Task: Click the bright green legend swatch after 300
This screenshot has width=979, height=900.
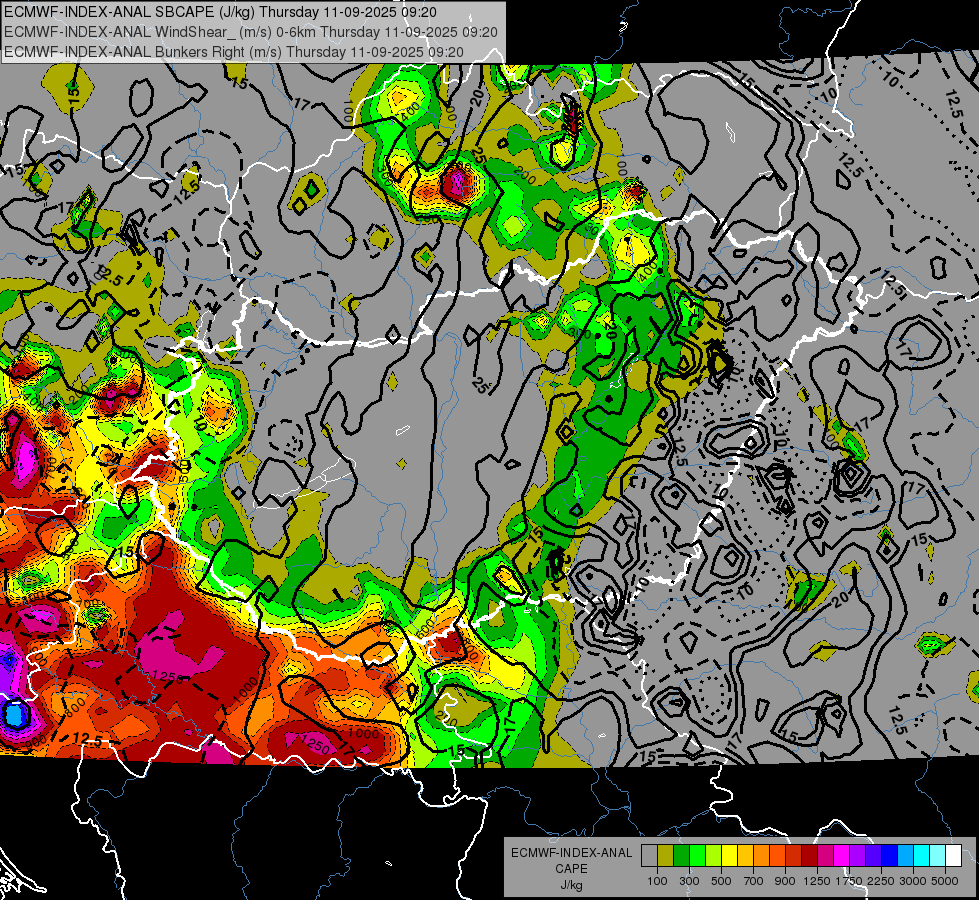Action: pos(697,856)
